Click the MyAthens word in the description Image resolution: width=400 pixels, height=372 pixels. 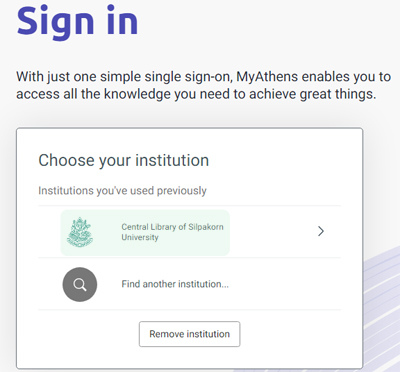point(267,77)
